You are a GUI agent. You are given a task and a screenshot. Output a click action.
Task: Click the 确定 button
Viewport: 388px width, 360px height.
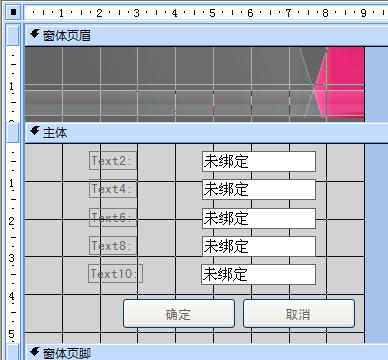[x=179, y=314]
